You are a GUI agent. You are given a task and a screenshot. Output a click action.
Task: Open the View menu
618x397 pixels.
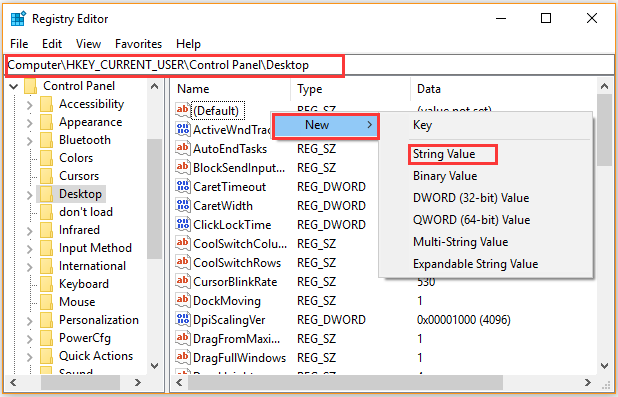pos(88,44)
